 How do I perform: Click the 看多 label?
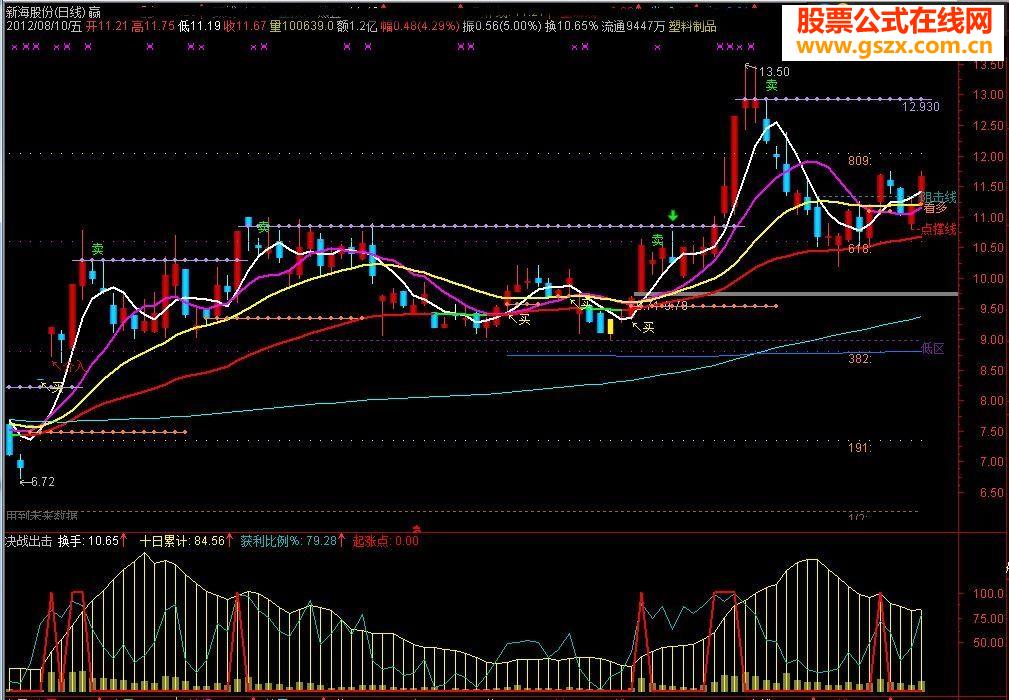click(936, 208)
